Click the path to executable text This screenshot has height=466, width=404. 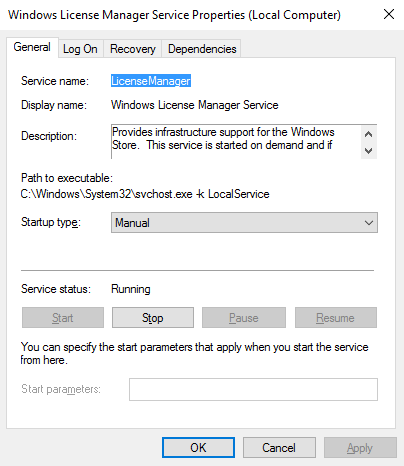coord(145,194)
